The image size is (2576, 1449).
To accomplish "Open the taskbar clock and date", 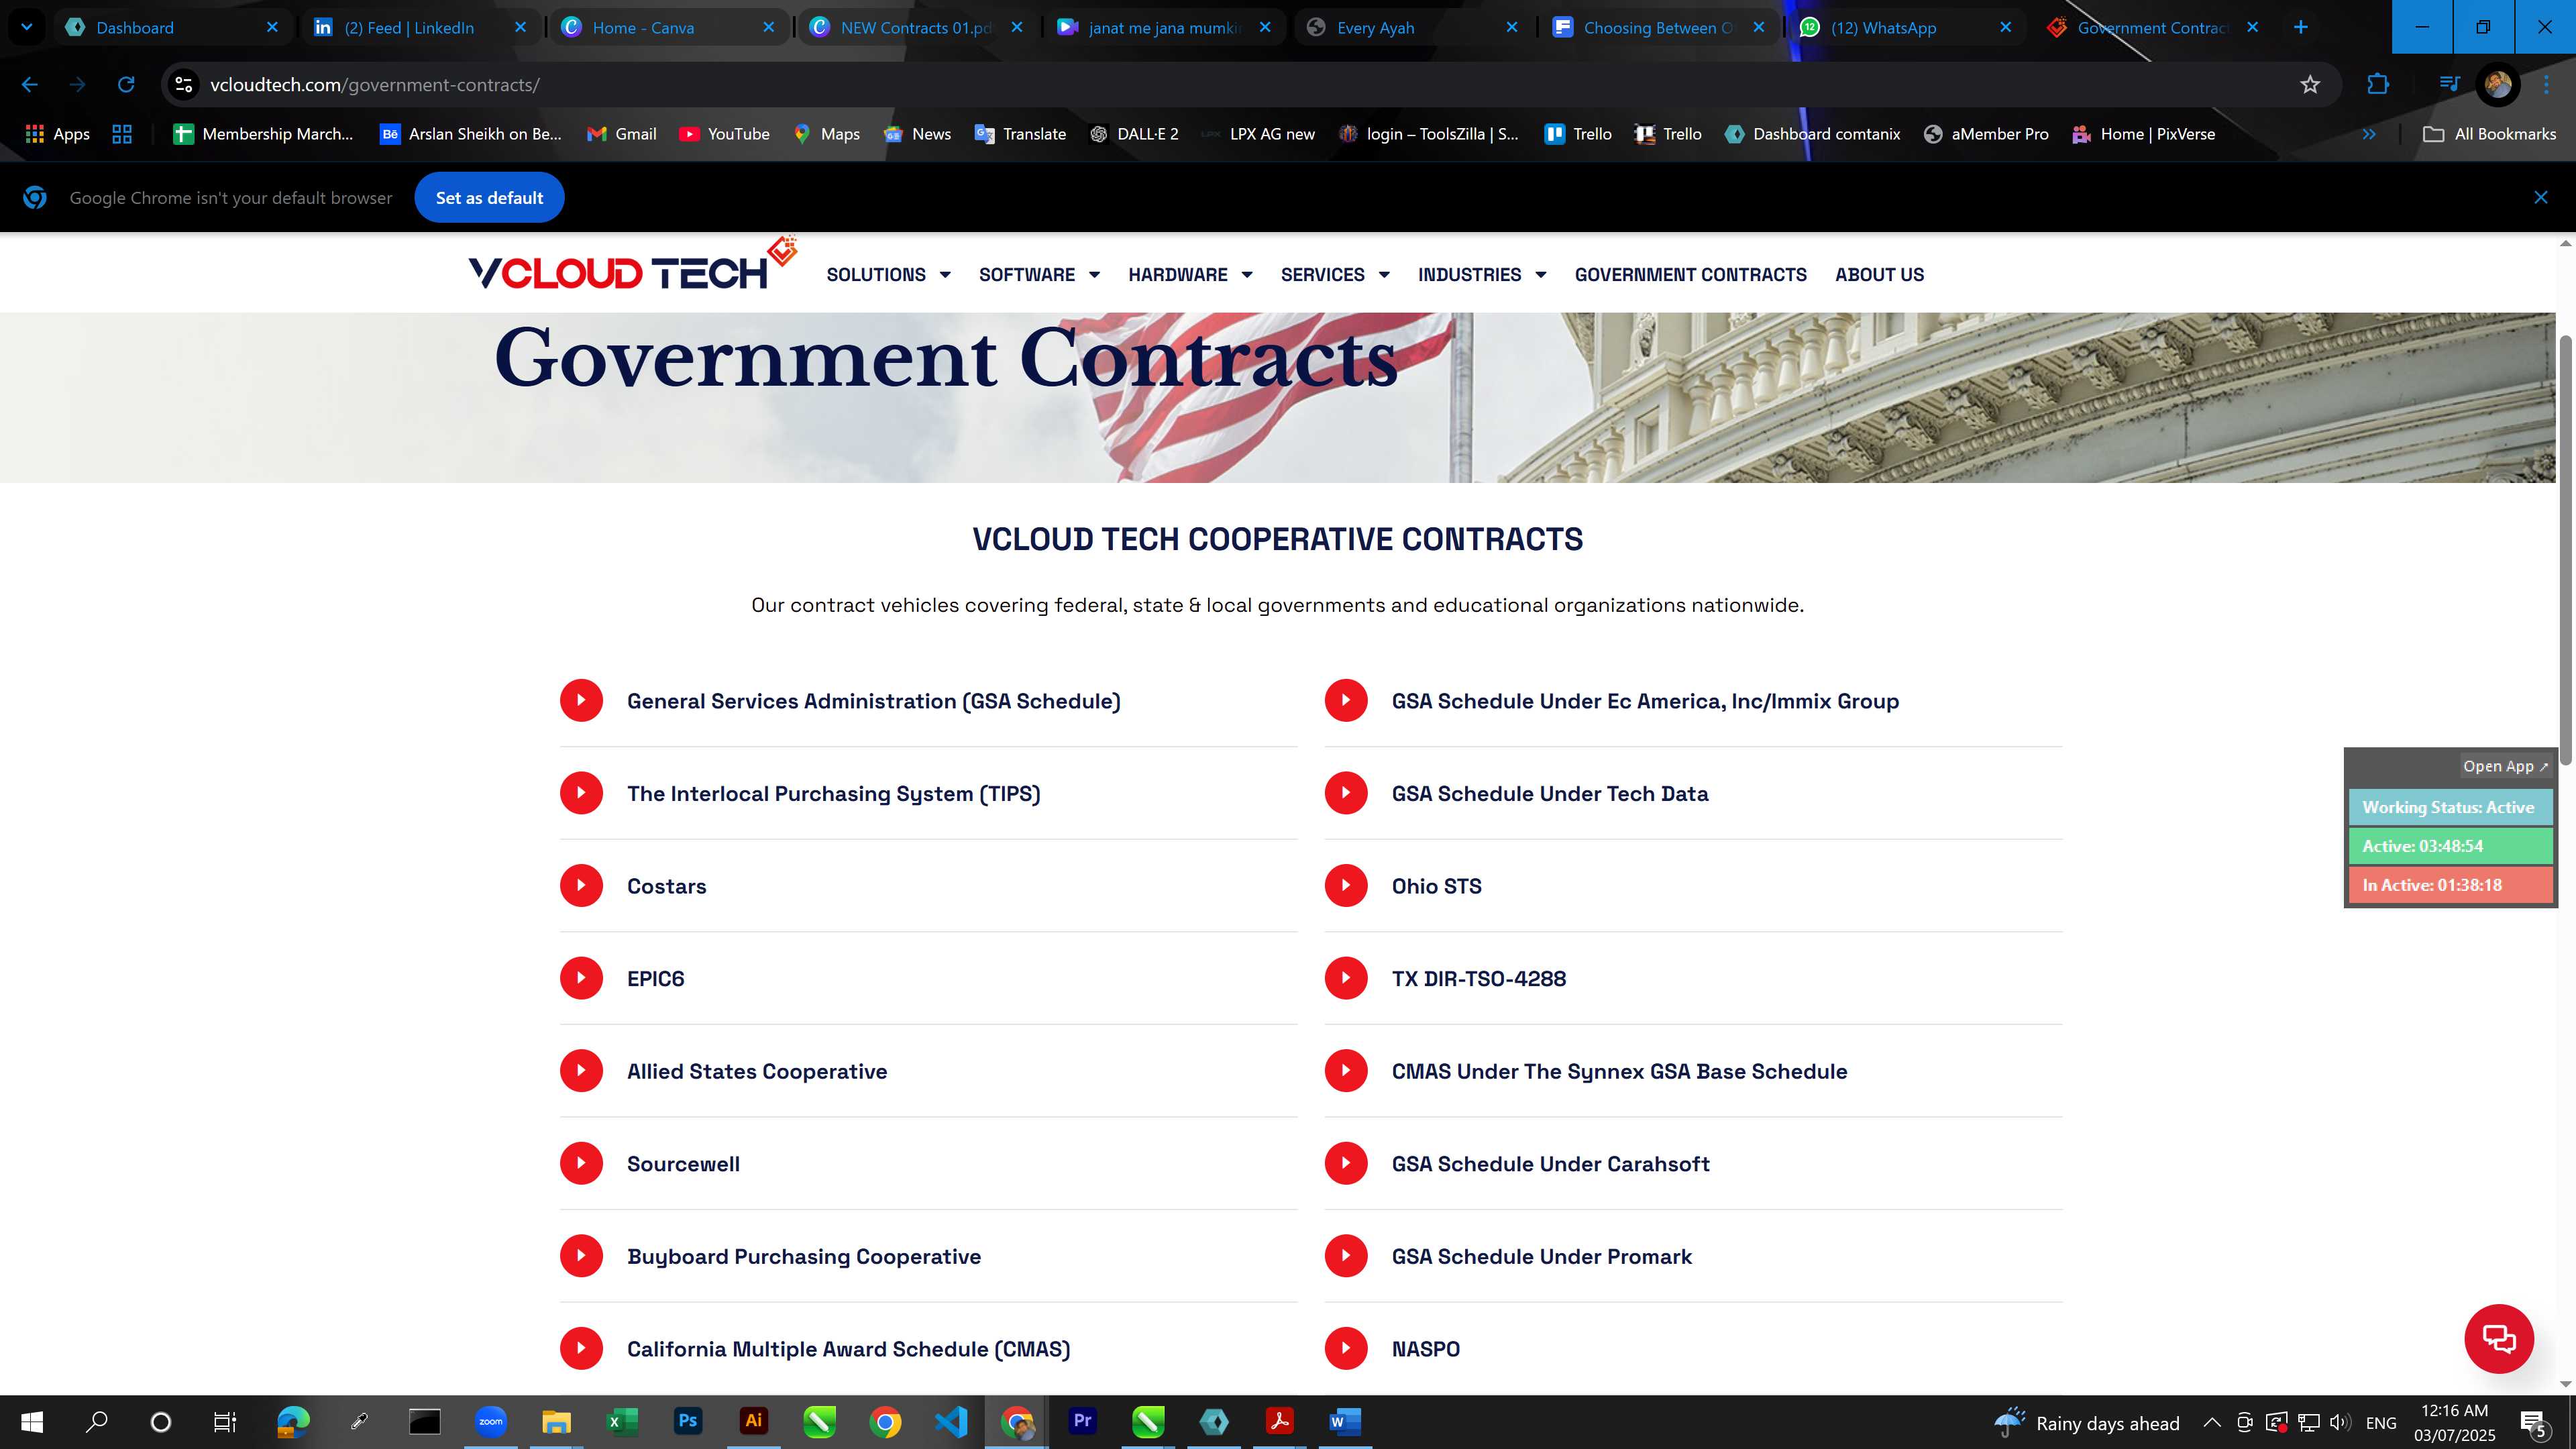I will tap(2454, 1422).
